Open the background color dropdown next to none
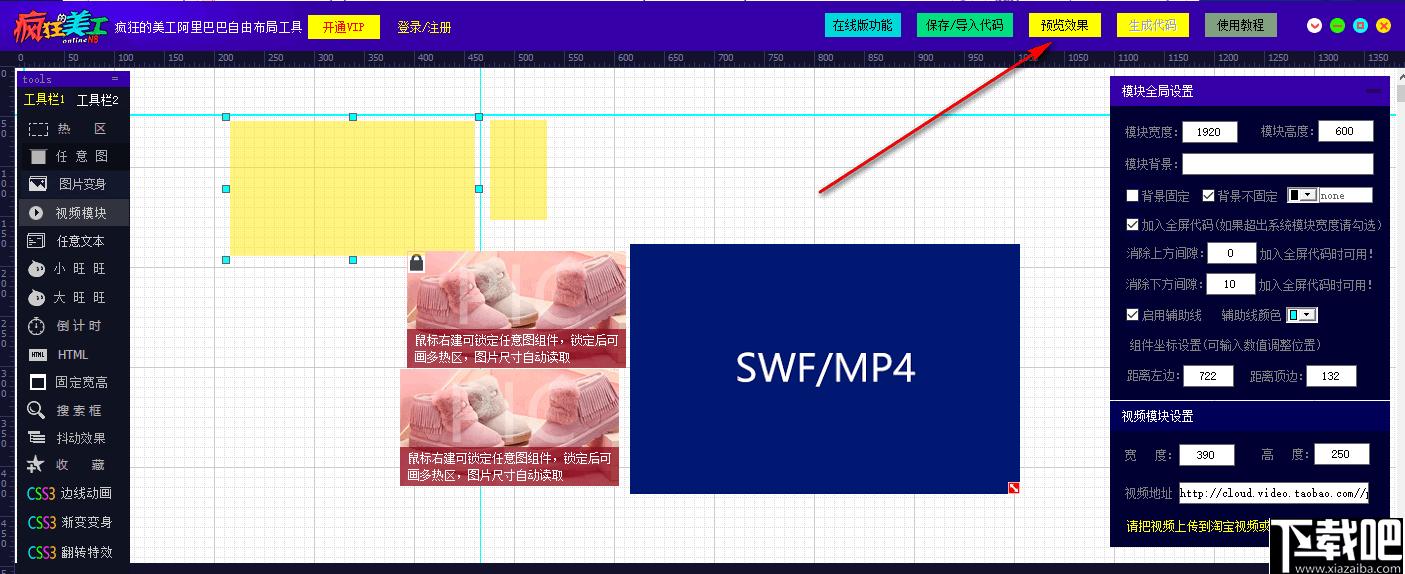Screen dimensions: 1405x574 [1303, 196]
